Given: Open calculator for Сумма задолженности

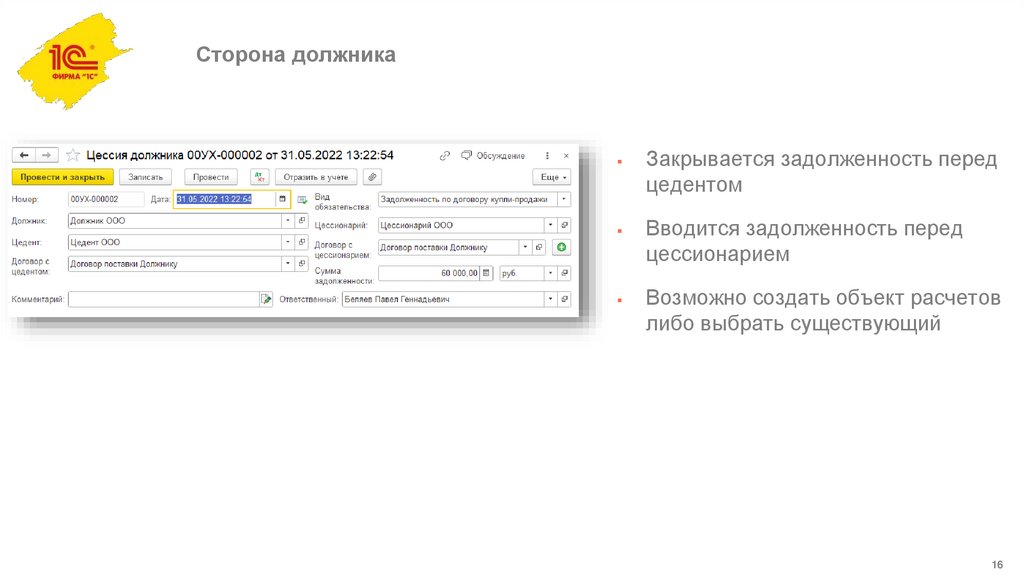Looking at the screenshot, I should click(x=487, y=273).
